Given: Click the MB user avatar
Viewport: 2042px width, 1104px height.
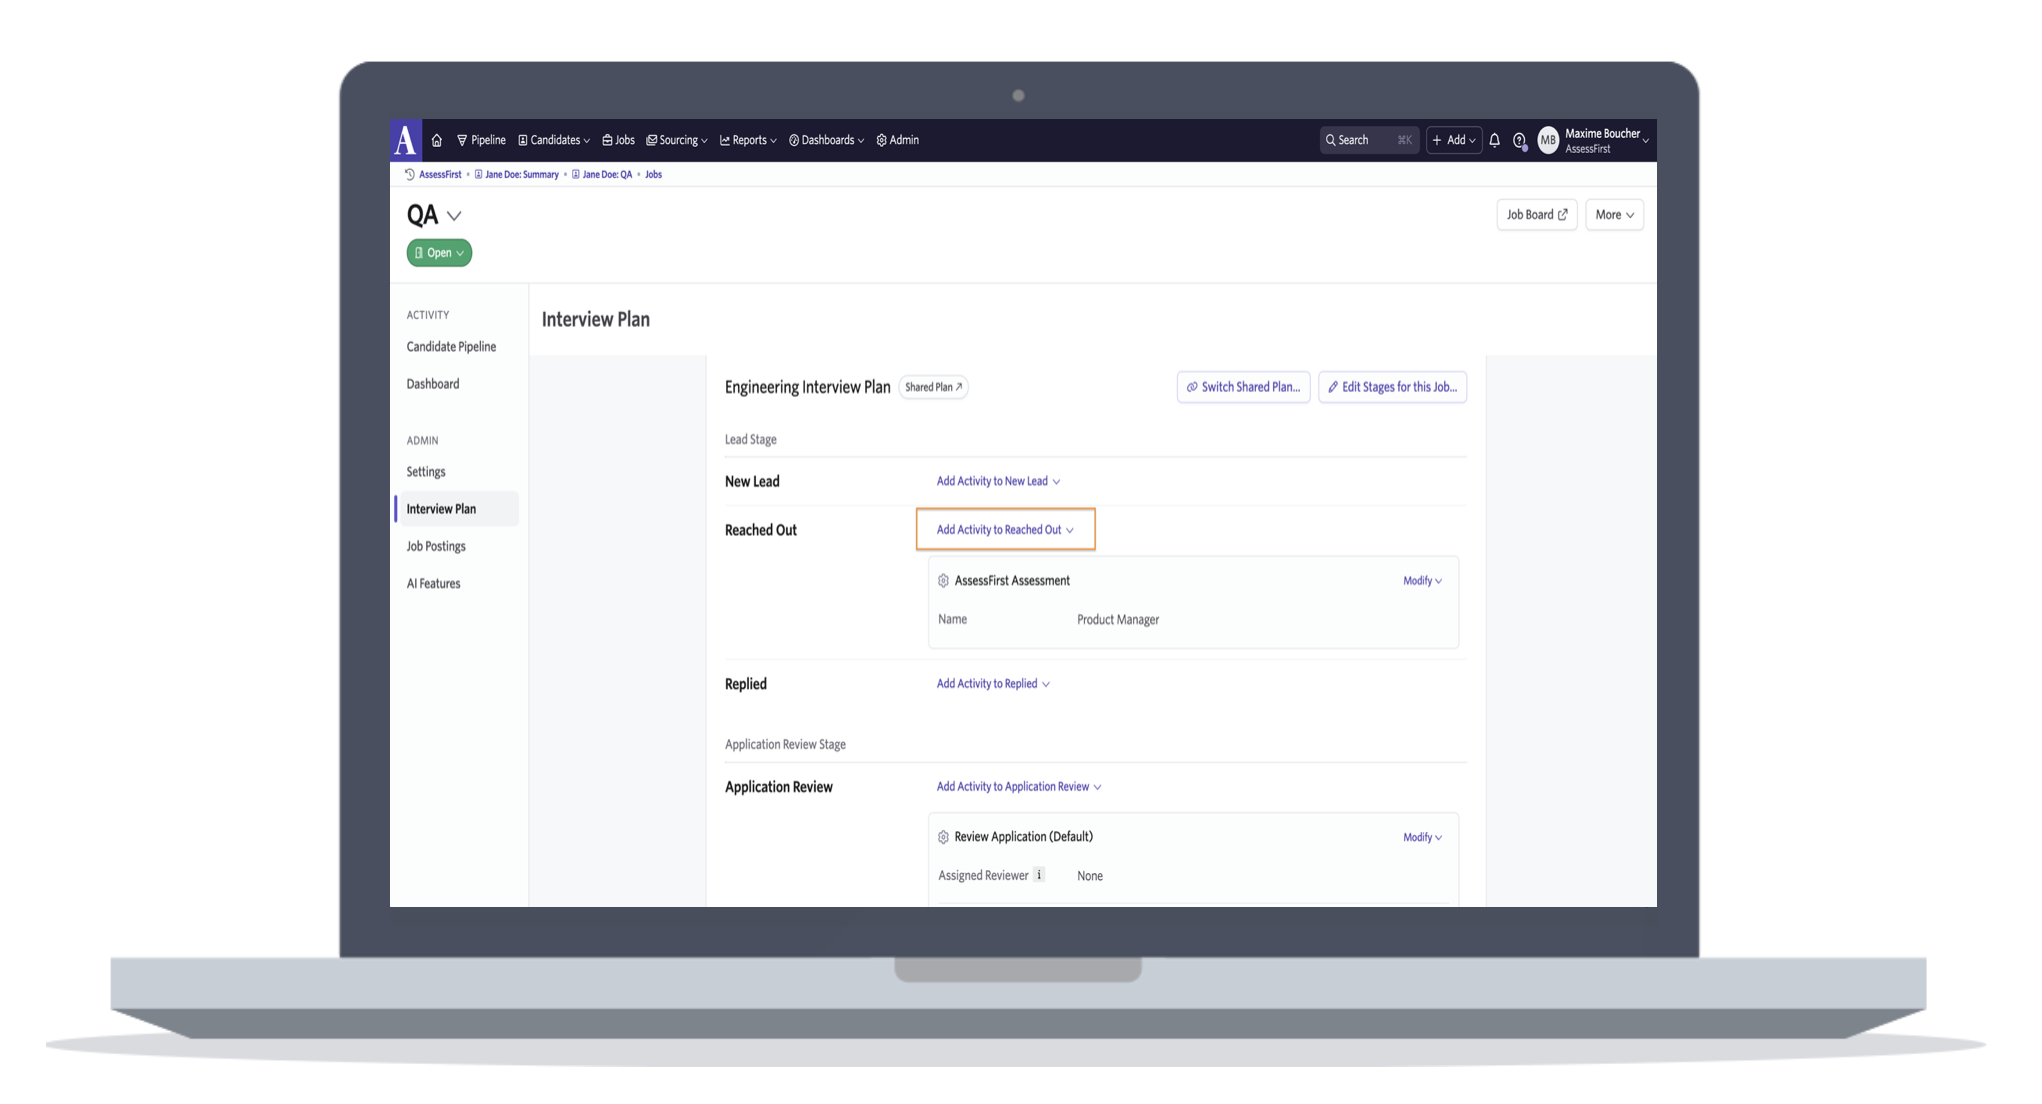Looking at the screenshot, I should [x=1547, y=140].
